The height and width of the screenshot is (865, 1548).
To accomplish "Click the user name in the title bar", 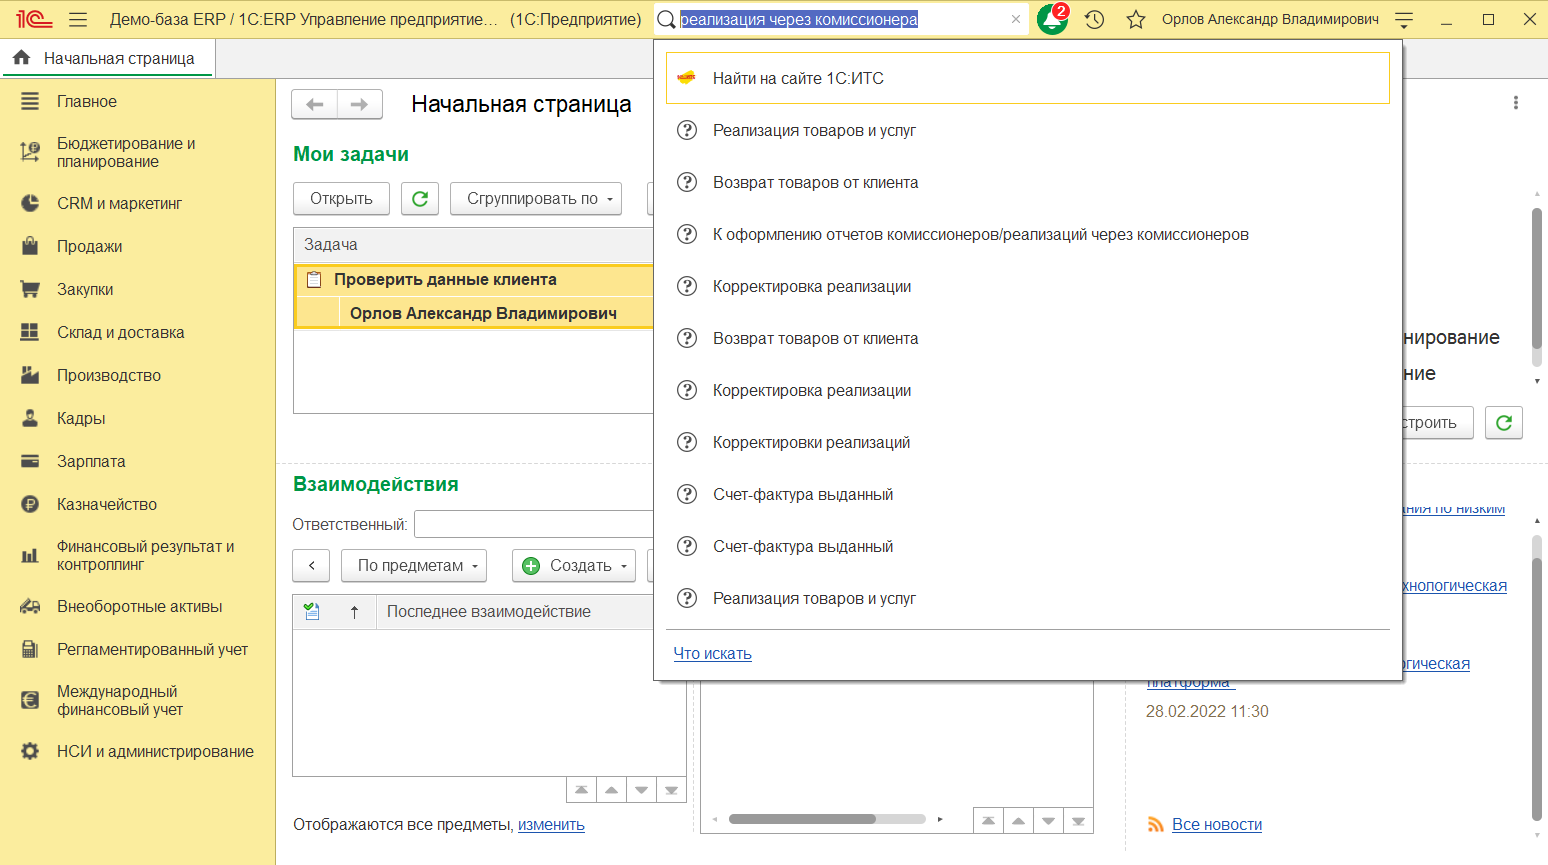I will [x=1270, y=19].
